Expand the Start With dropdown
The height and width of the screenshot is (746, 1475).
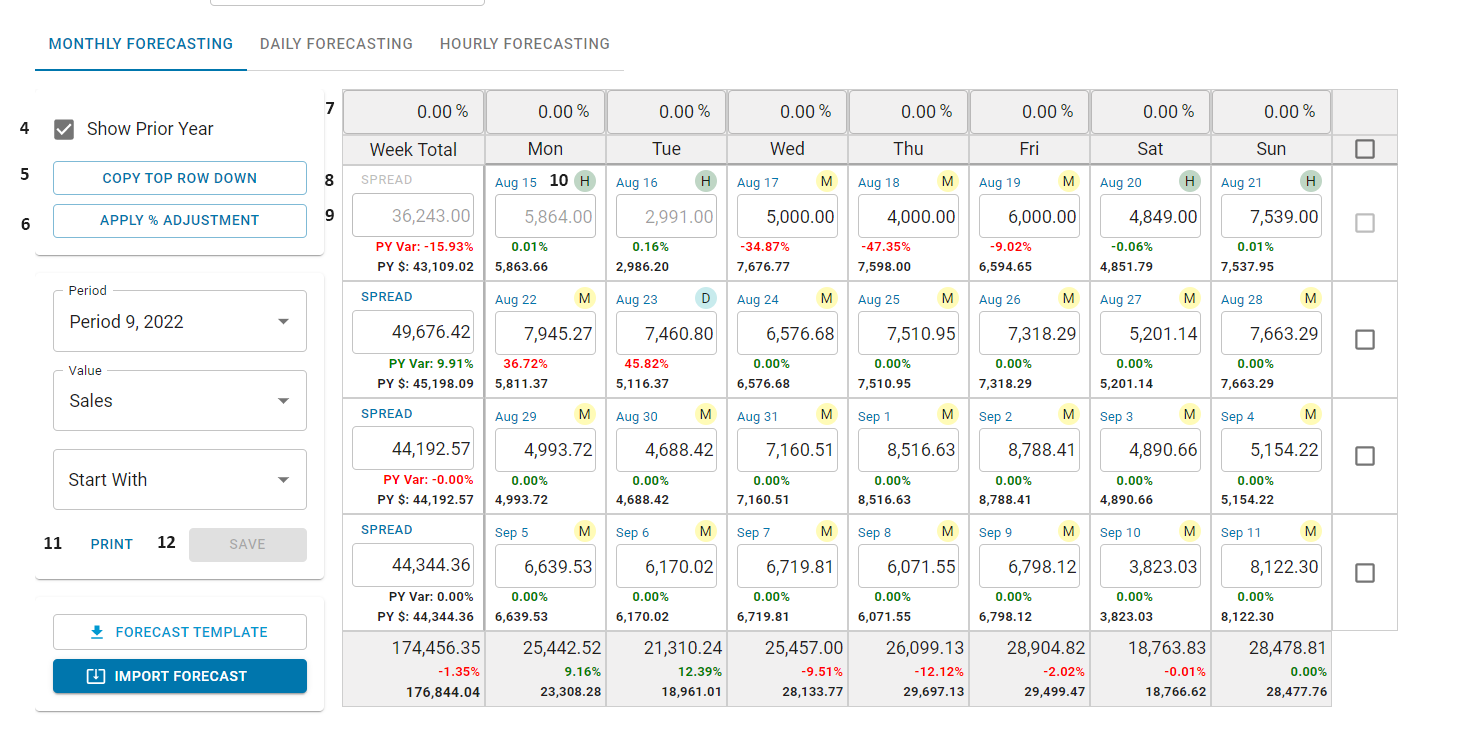coord(180,480)
